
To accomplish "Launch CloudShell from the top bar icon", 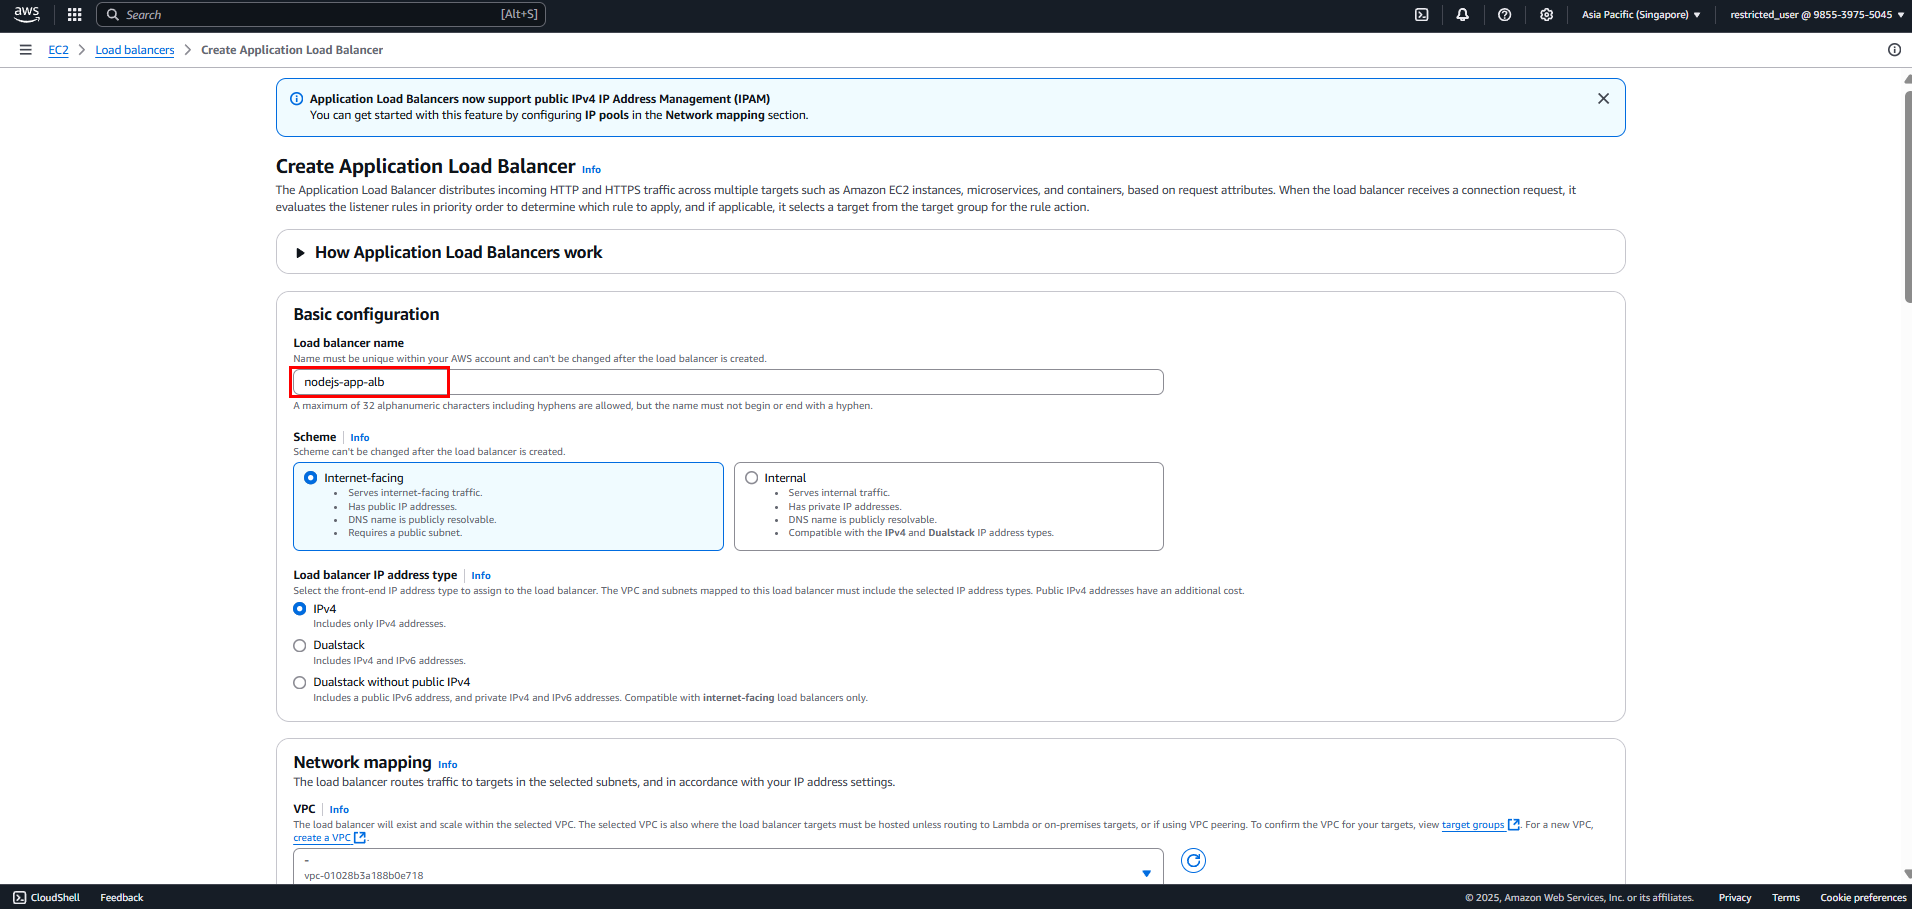I will coord(1421,15).
